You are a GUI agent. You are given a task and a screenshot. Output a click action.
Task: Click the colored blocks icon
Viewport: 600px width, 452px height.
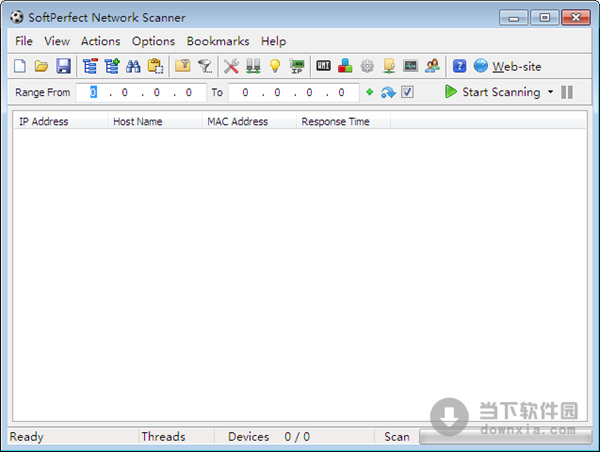coord(345,66)
